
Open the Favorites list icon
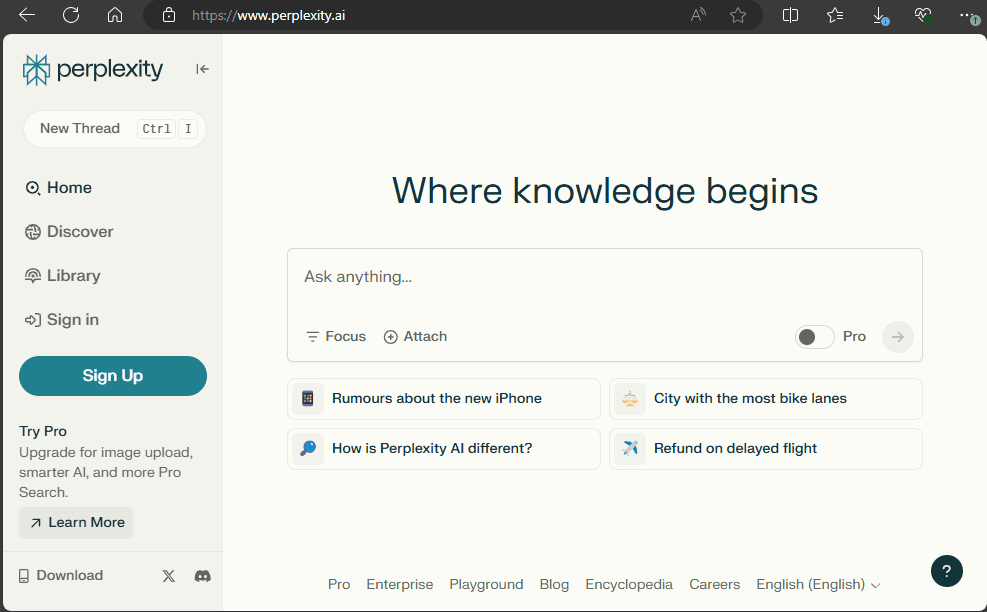click(x=835, y=15)
